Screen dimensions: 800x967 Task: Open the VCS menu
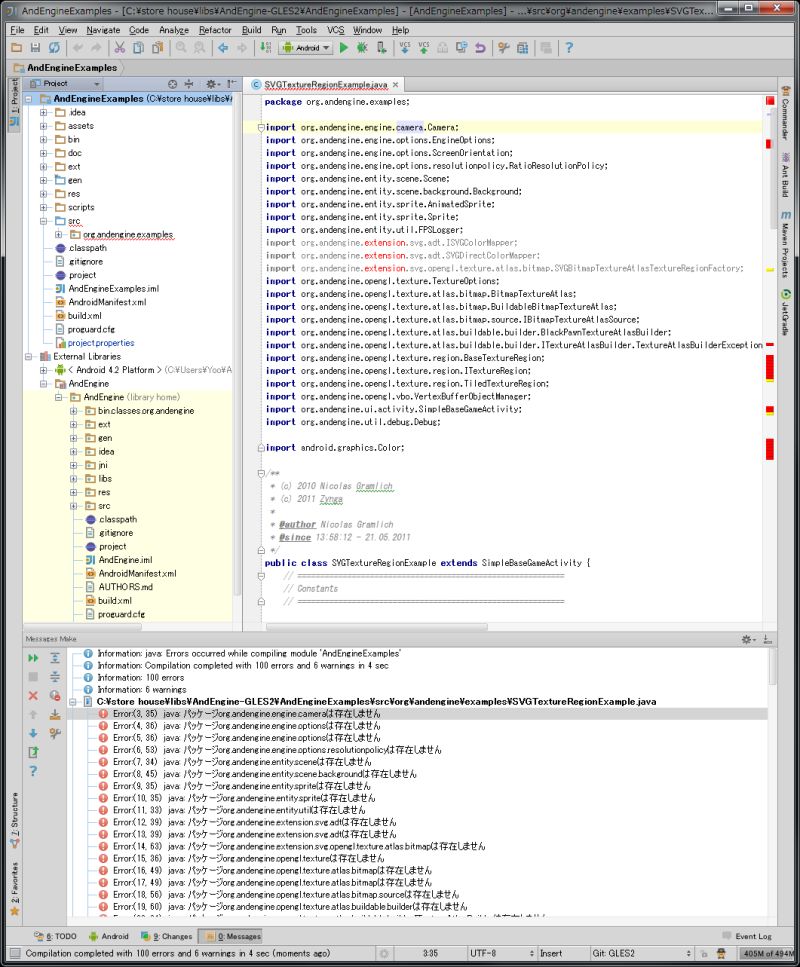[x=338, y=29]
